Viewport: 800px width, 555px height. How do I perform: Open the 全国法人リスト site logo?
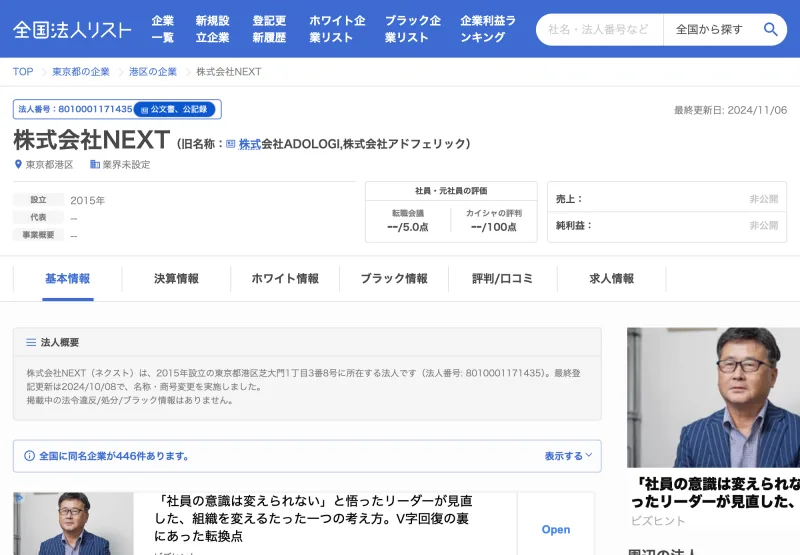(x=72, y=30)
